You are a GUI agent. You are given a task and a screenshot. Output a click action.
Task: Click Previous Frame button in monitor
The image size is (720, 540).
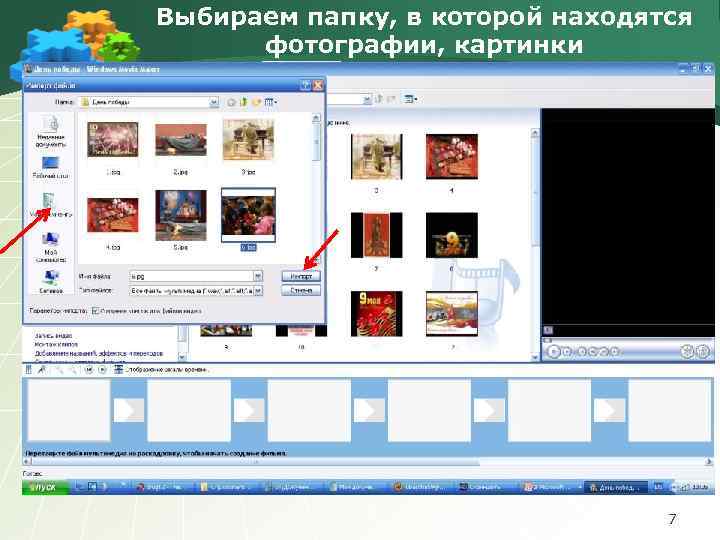point(593,352)
